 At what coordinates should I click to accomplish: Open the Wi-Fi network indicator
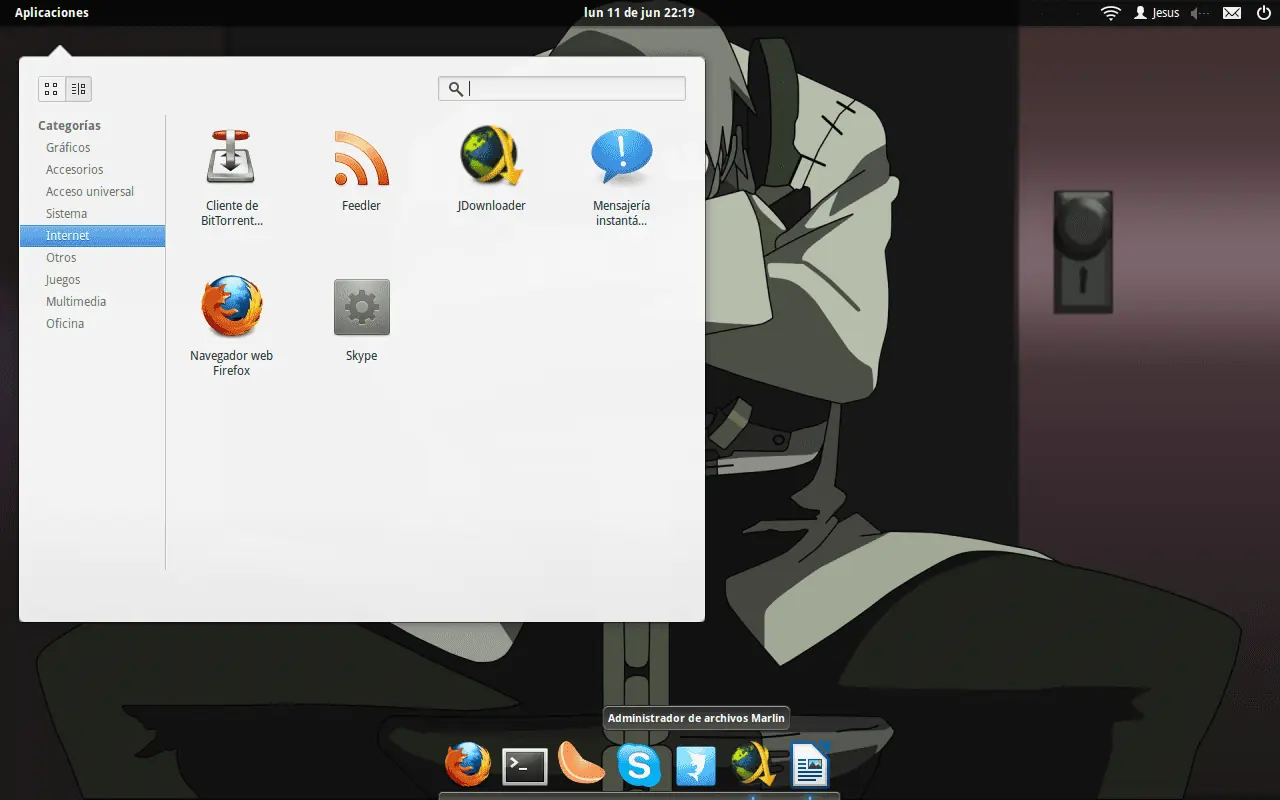(1110, 13)
